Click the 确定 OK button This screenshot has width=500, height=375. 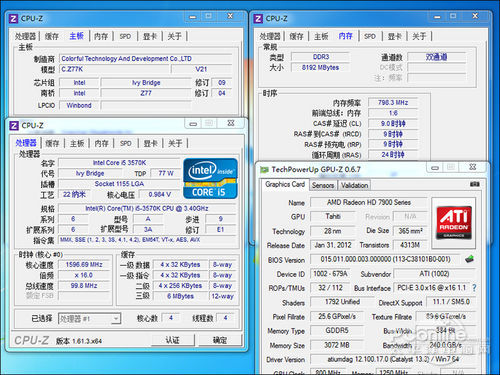[x=220, y=340]
